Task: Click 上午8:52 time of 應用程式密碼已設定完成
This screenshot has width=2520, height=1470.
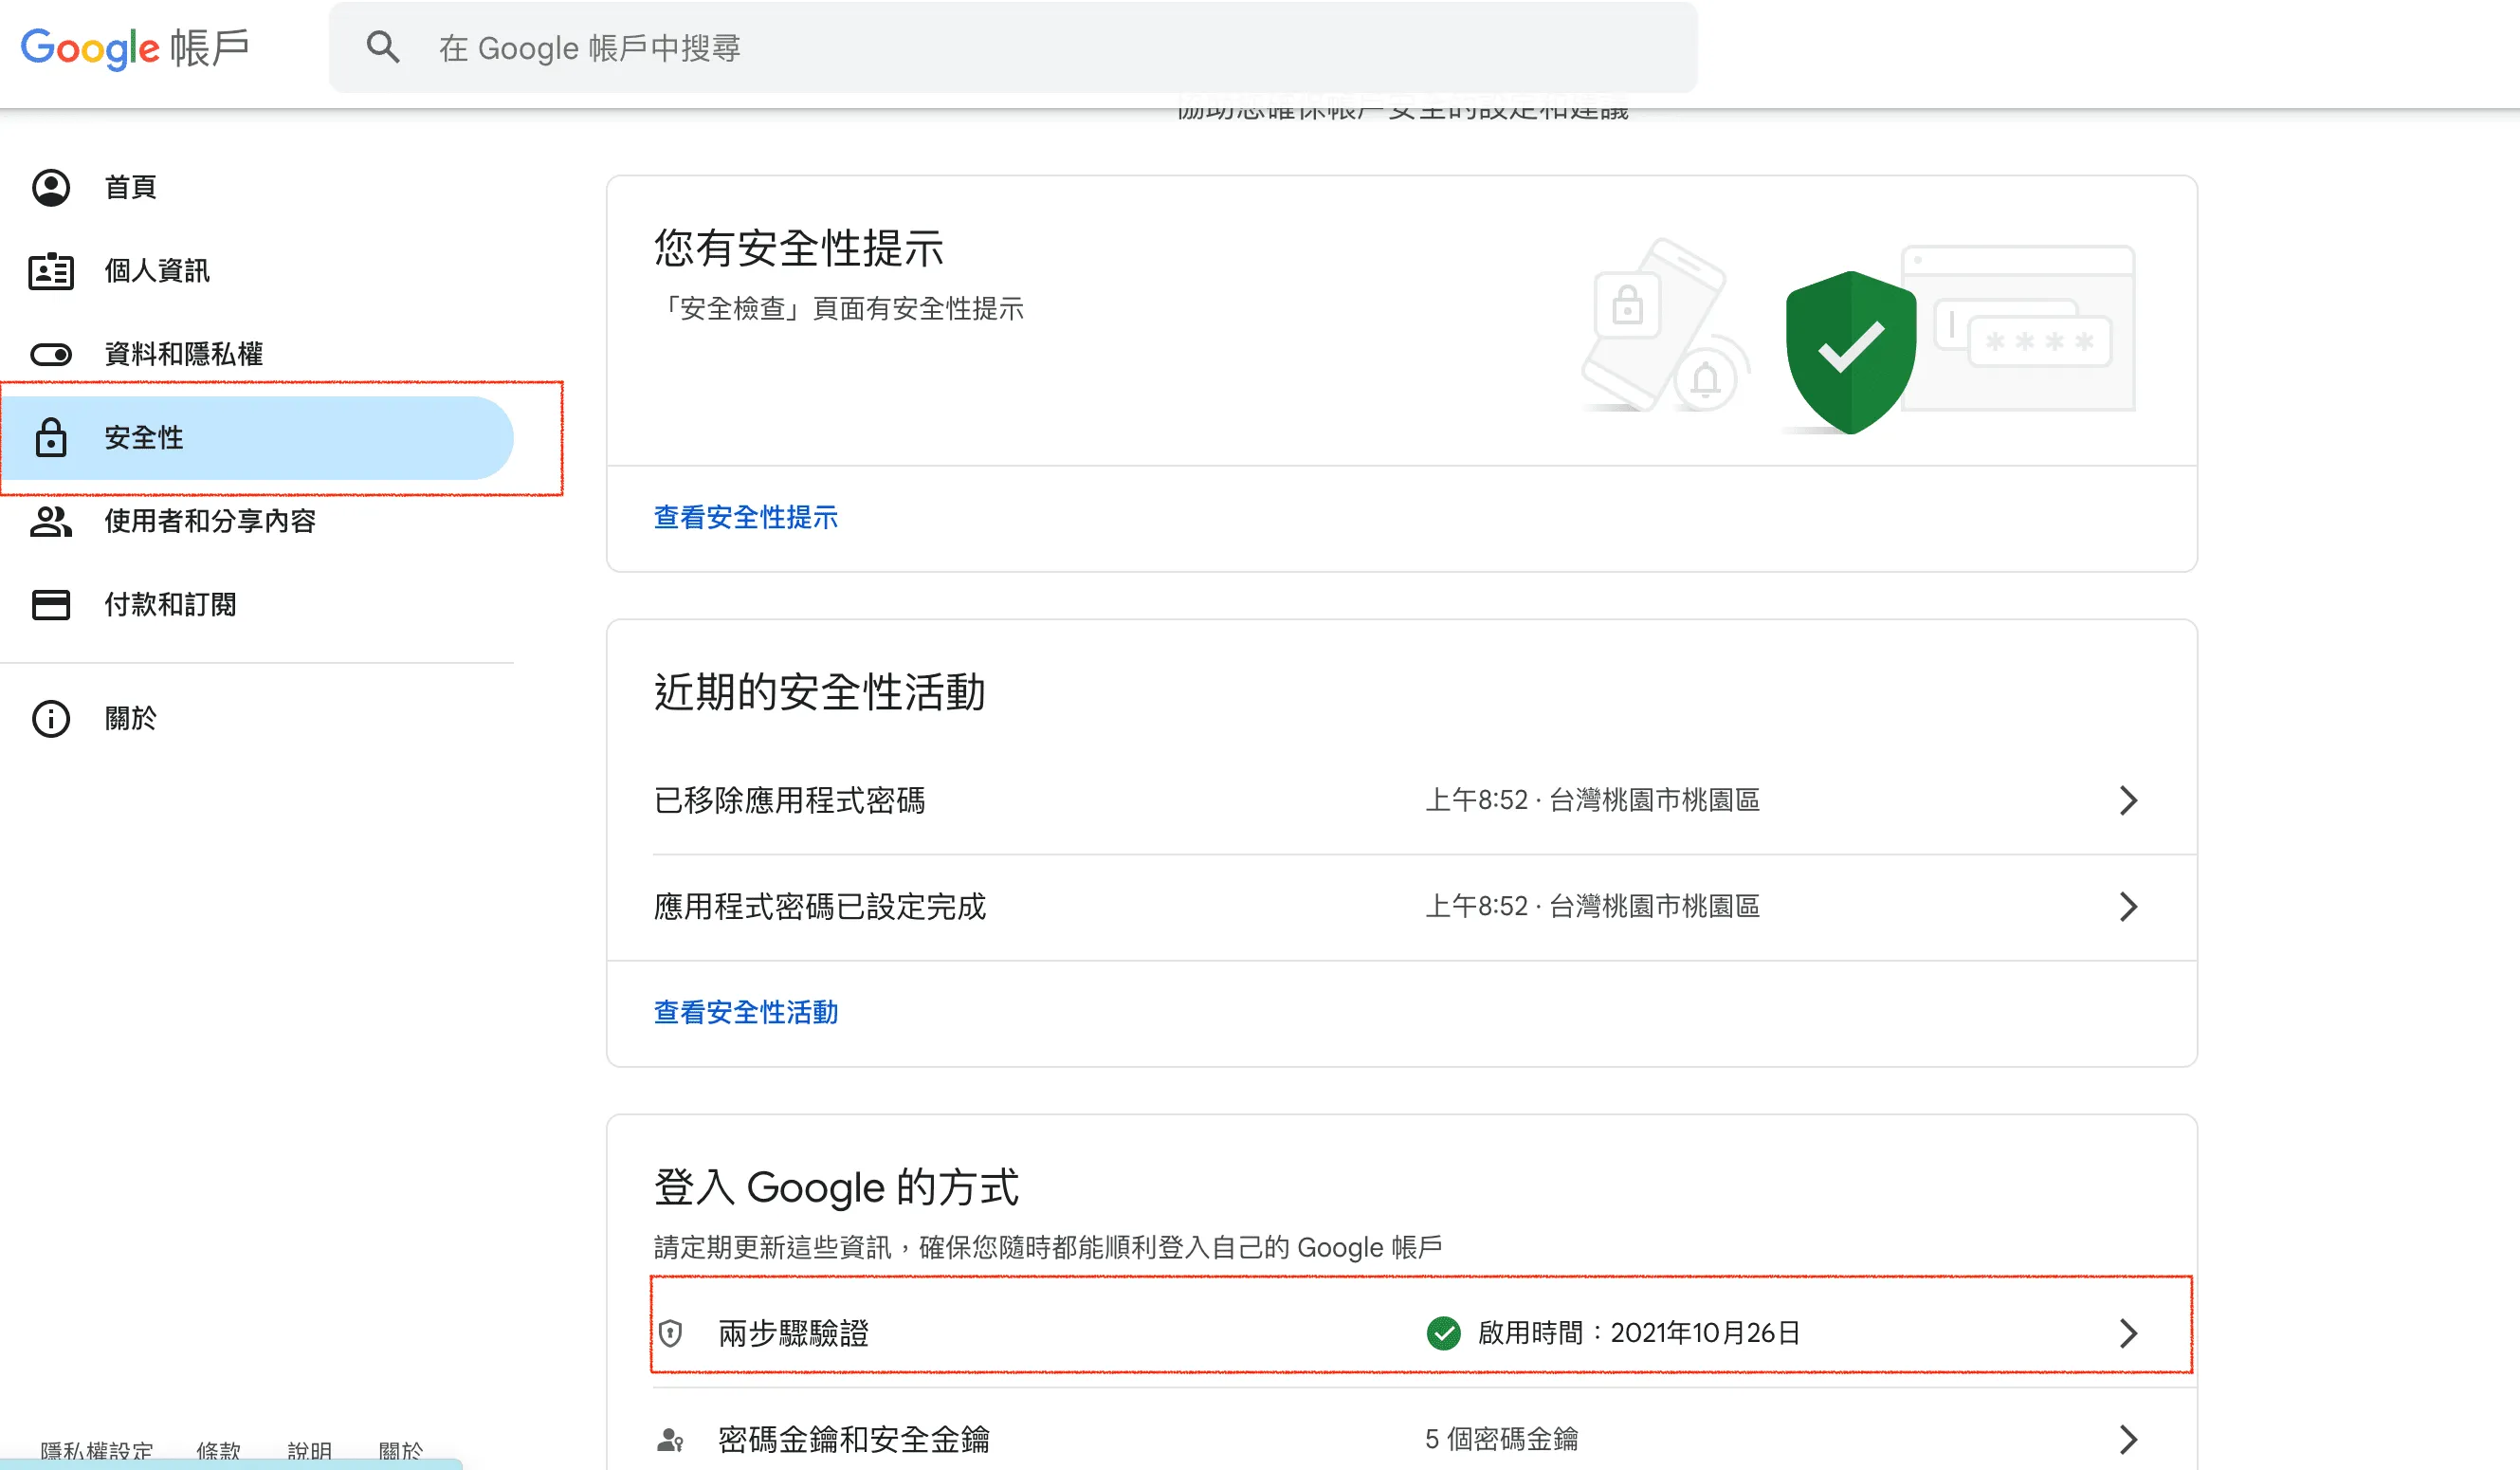Action: pyautogui.click(x=1477, y=907)
